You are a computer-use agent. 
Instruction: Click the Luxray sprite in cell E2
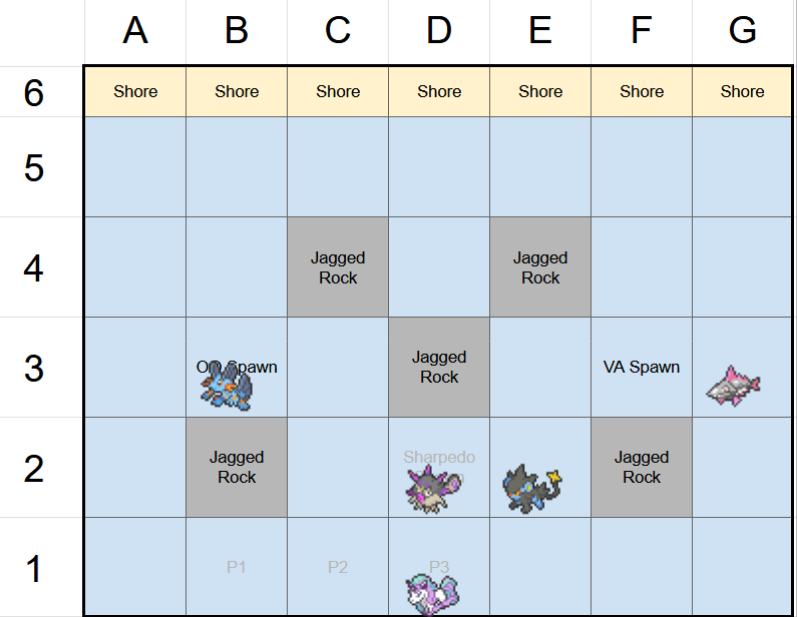530,489
